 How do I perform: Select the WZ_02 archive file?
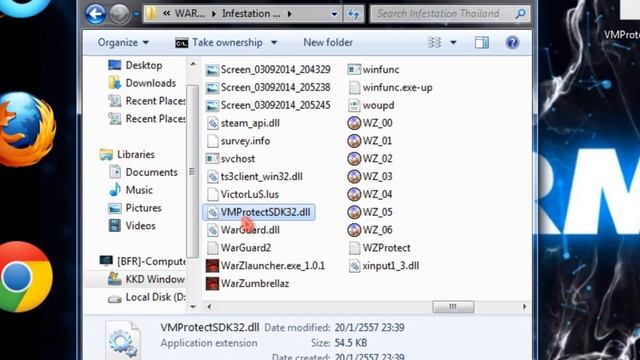pos(370,159)
